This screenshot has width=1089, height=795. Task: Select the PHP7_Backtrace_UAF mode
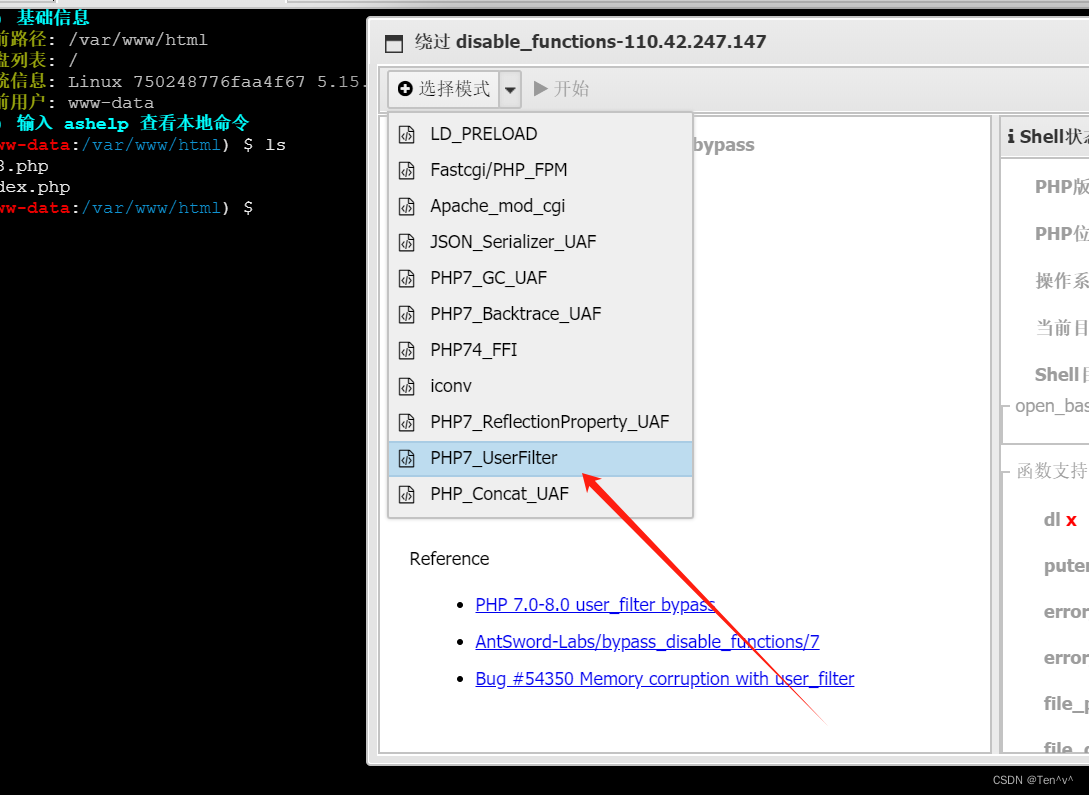(x=515, y=313)
